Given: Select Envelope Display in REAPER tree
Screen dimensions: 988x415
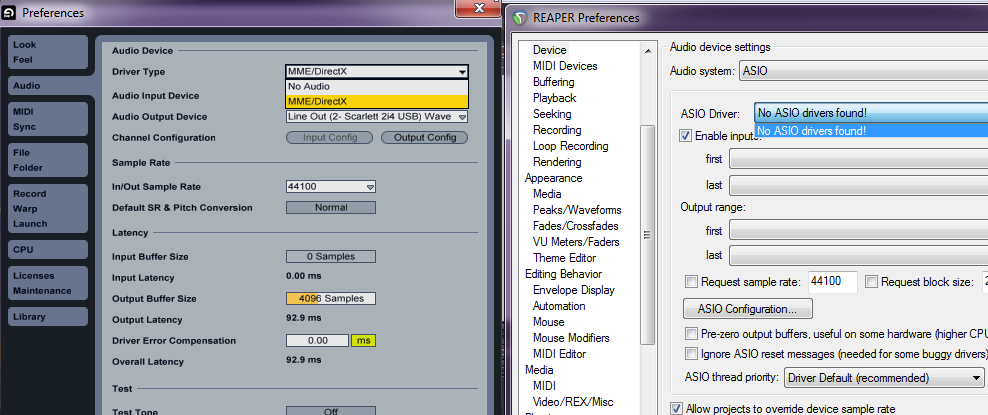Looking at the screenshot, I should click(x=573, y=290).
